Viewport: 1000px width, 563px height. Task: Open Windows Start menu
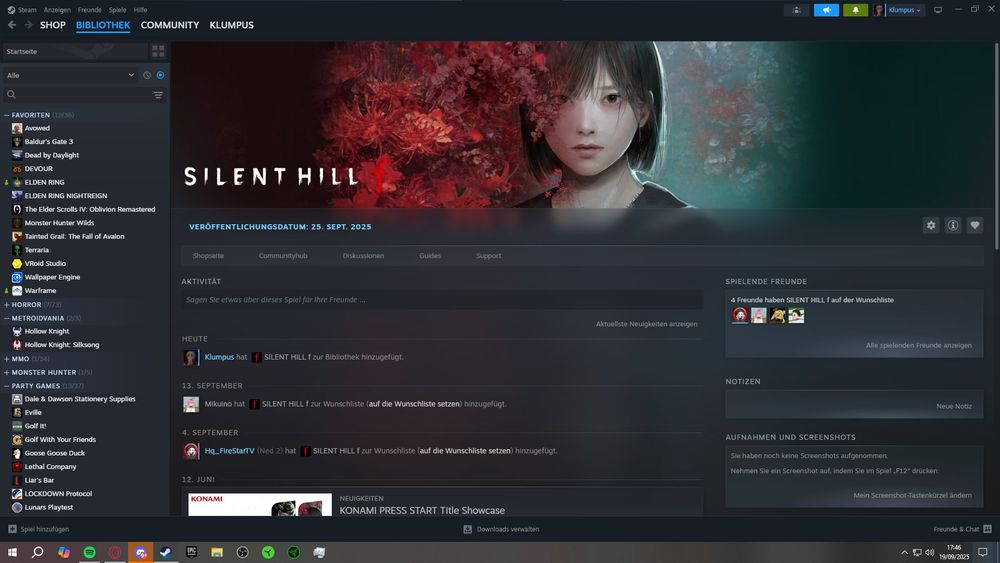[x=11, y=552]
